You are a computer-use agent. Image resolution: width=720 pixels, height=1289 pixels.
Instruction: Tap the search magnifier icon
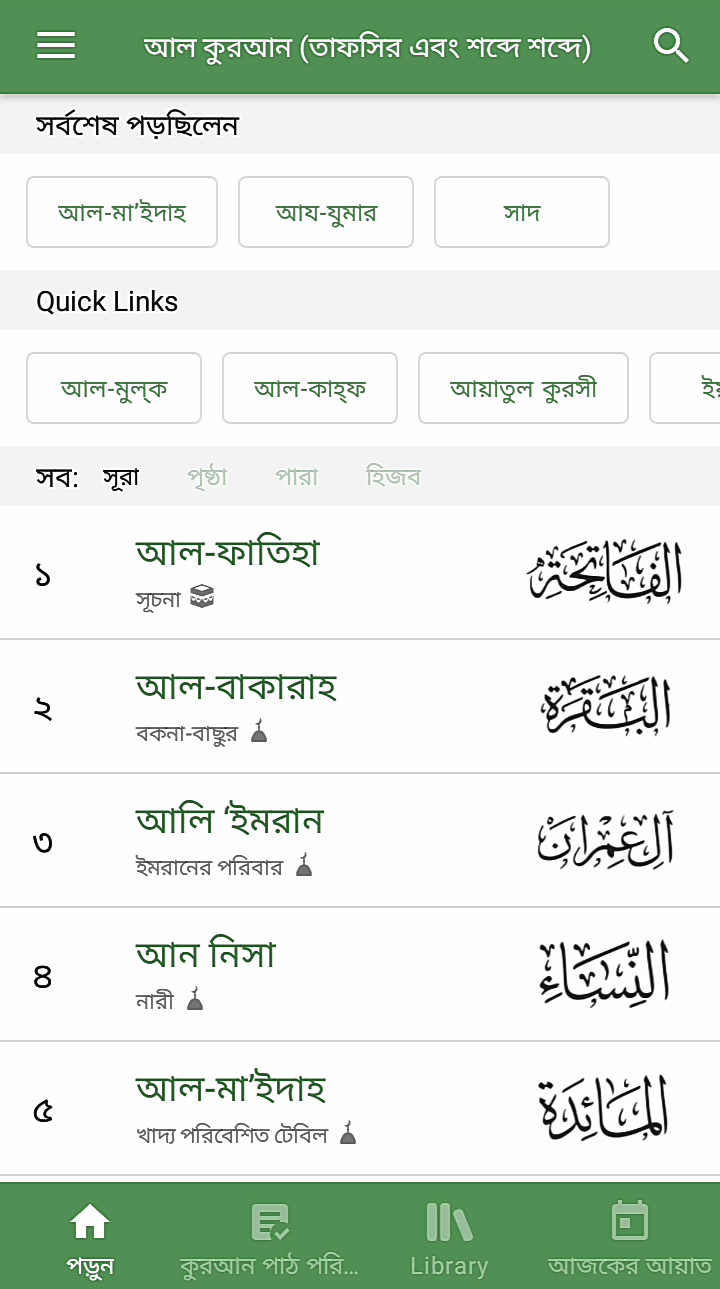coord(671,46)
